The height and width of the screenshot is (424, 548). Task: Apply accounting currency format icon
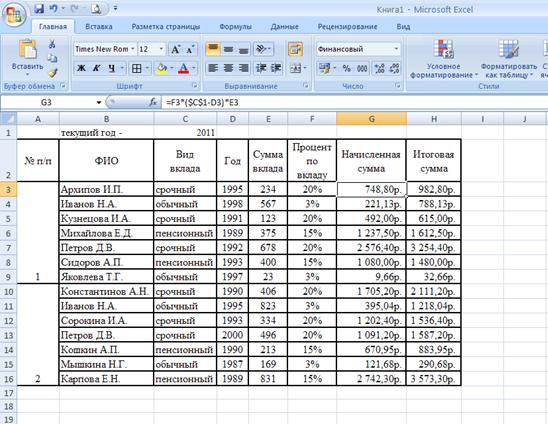point(324,69)
